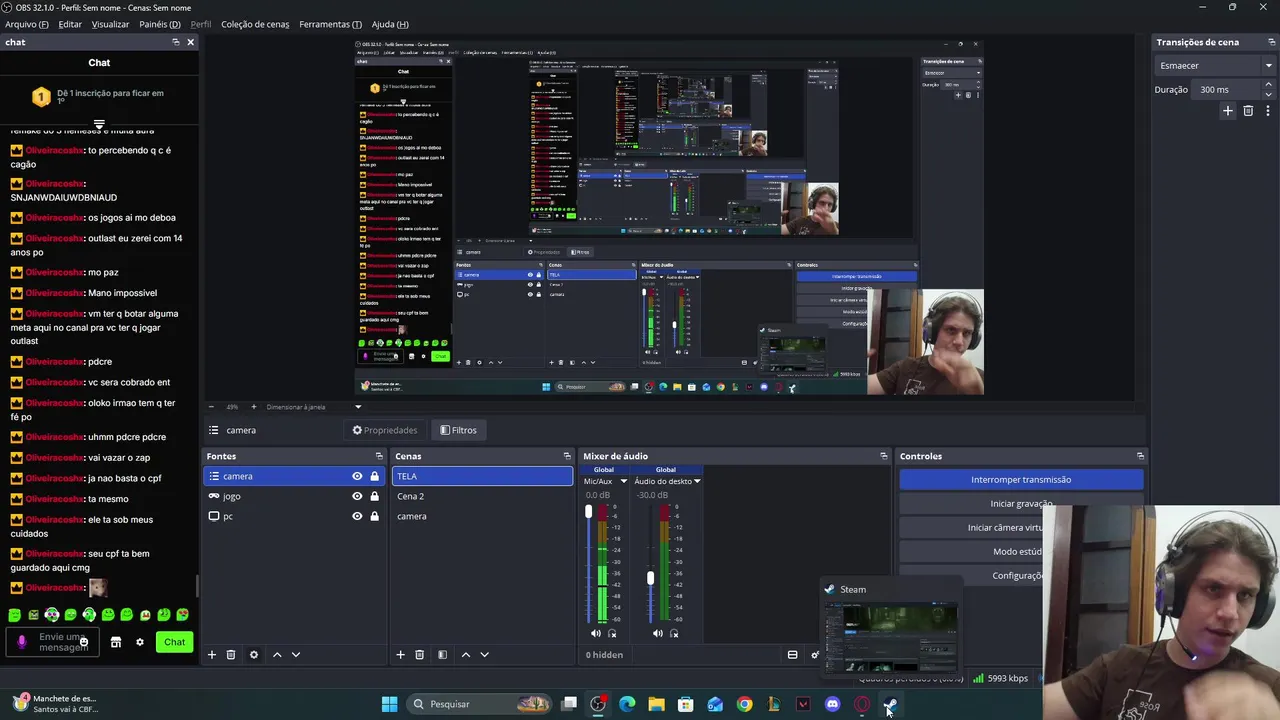Toggle desktop audio monitoring headphone icon
The height and width of the screenshot is (720, 1280).
pyautogui.click(x=673, y=633)
